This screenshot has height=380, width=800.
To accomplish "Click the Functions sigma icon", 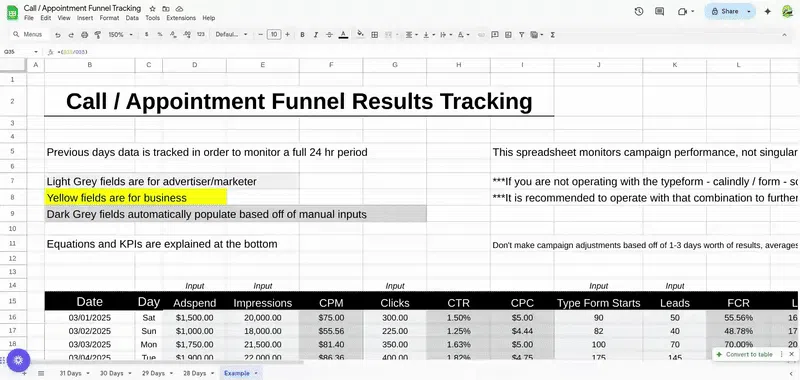I will pos(553,35).
